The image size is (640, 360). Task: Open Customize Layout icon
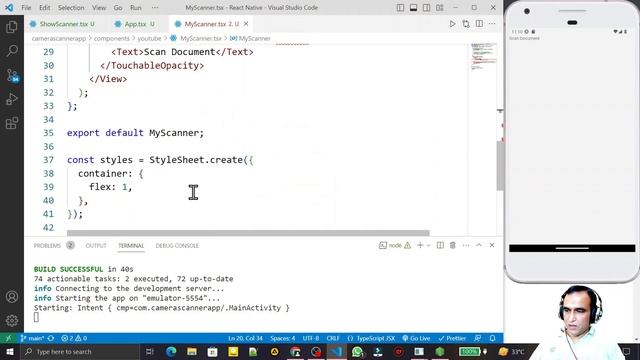pos(440,8)
